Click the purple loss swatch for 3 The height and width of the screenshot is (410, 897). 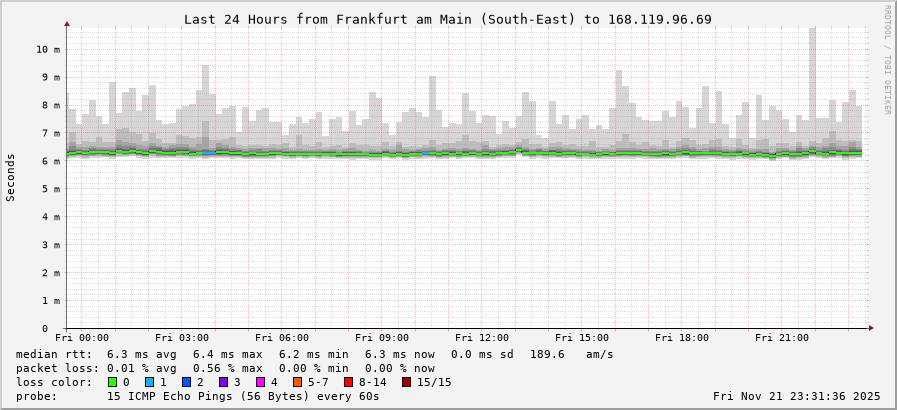(223, 382)
